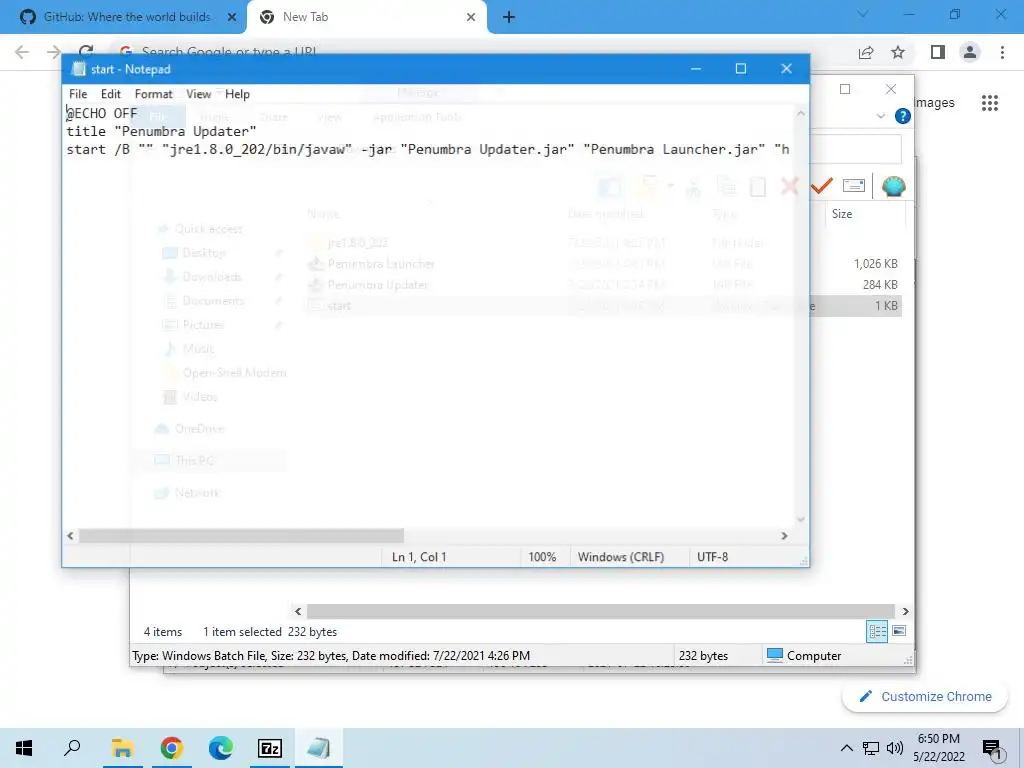The width and height of the screenshot is (1024, 768).
Task: Click Chrome back arrow
Action: (x=22, y=52)
